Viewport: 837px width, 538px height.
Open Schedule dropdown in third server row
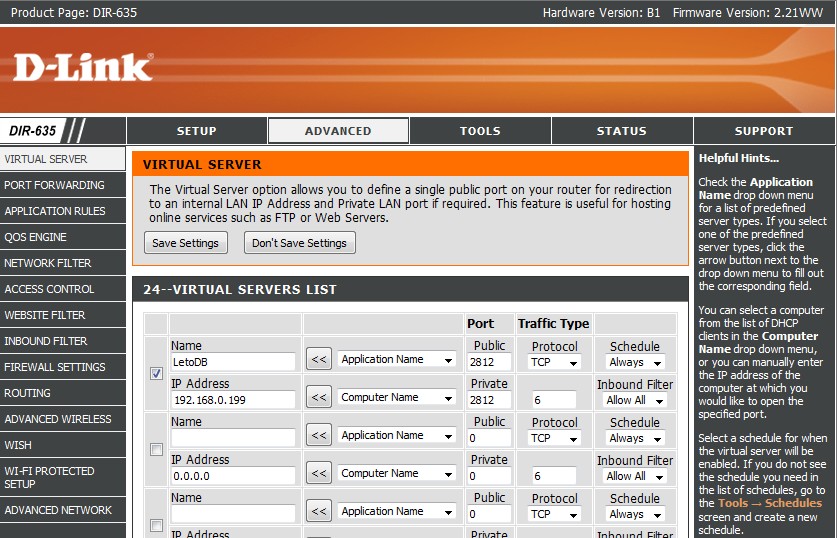[635, 514]
